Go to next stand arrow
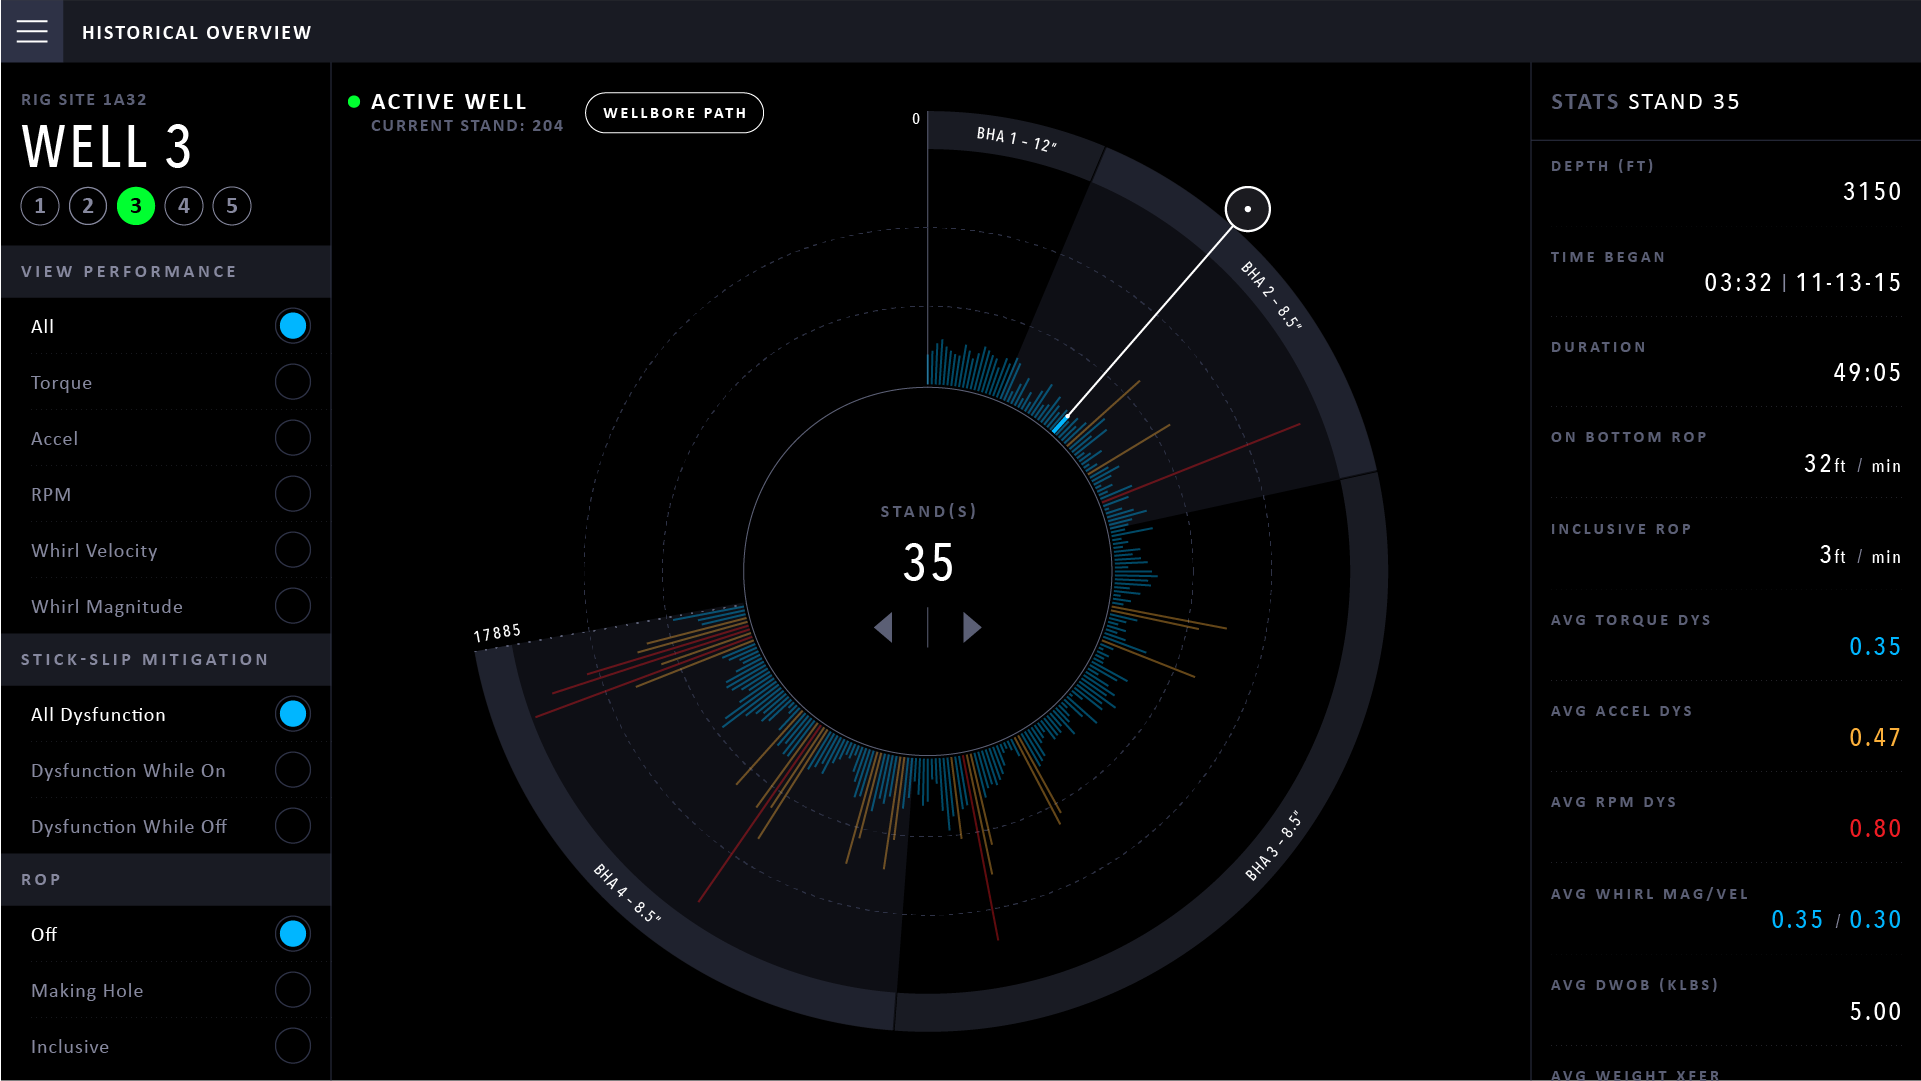 pyautogui.click(x=971, y=628)
